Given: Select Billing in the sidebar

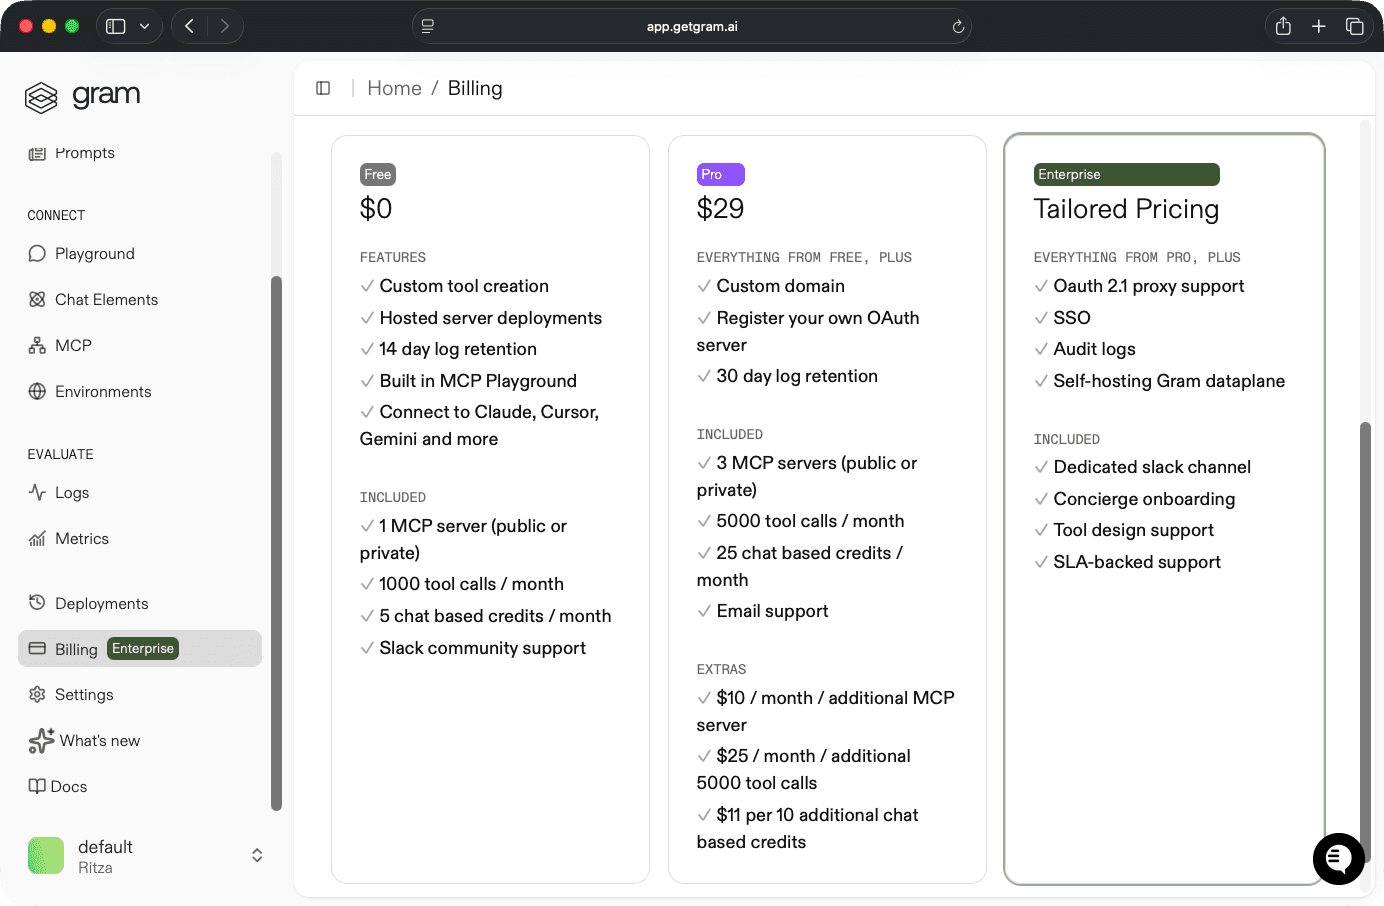Looking at the screenshot, I should [75, 648].
